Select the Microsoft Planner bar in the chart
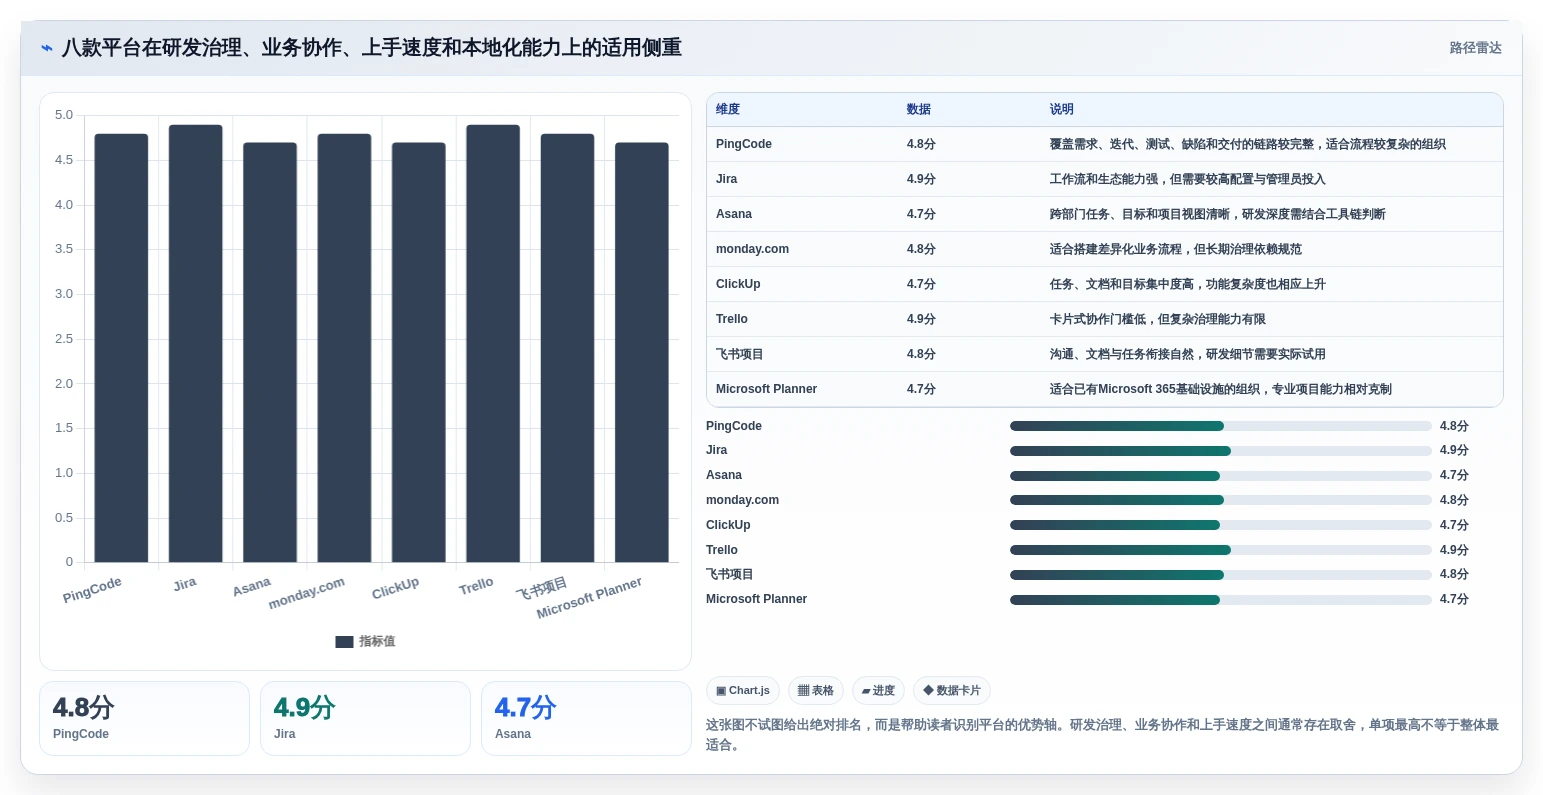This screenshot has width=1543, height=795. point(641,352)
